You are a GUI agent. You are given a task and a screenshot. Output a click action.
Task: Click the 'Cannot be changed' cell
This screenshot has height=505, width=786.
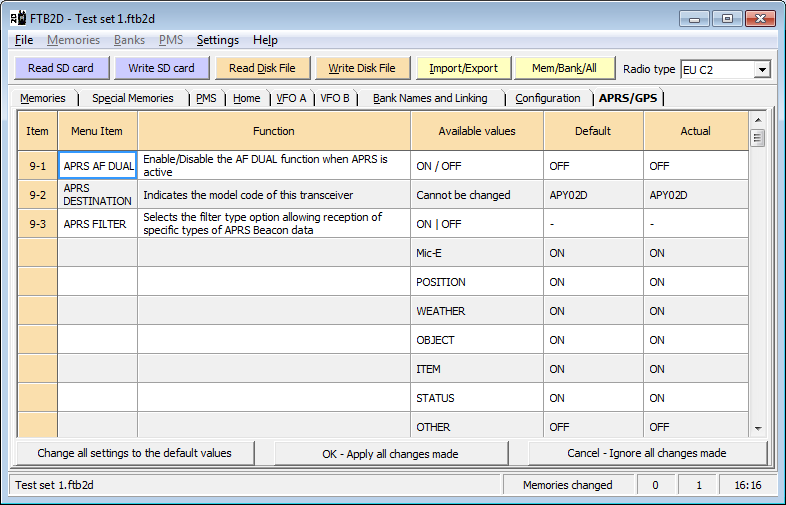coord(477,195)
